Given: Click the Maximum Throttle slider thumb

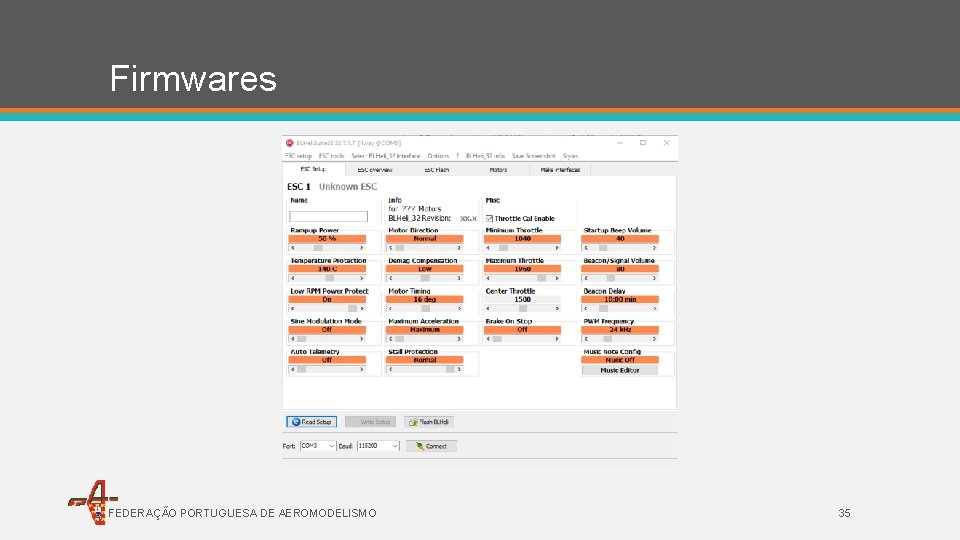Looking at the screenshot, I should (541, 278).
